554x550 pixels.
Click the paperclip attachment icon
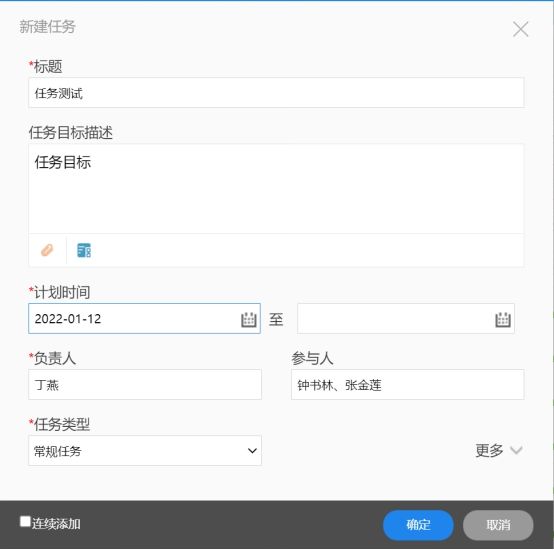[x=47, y=250]
